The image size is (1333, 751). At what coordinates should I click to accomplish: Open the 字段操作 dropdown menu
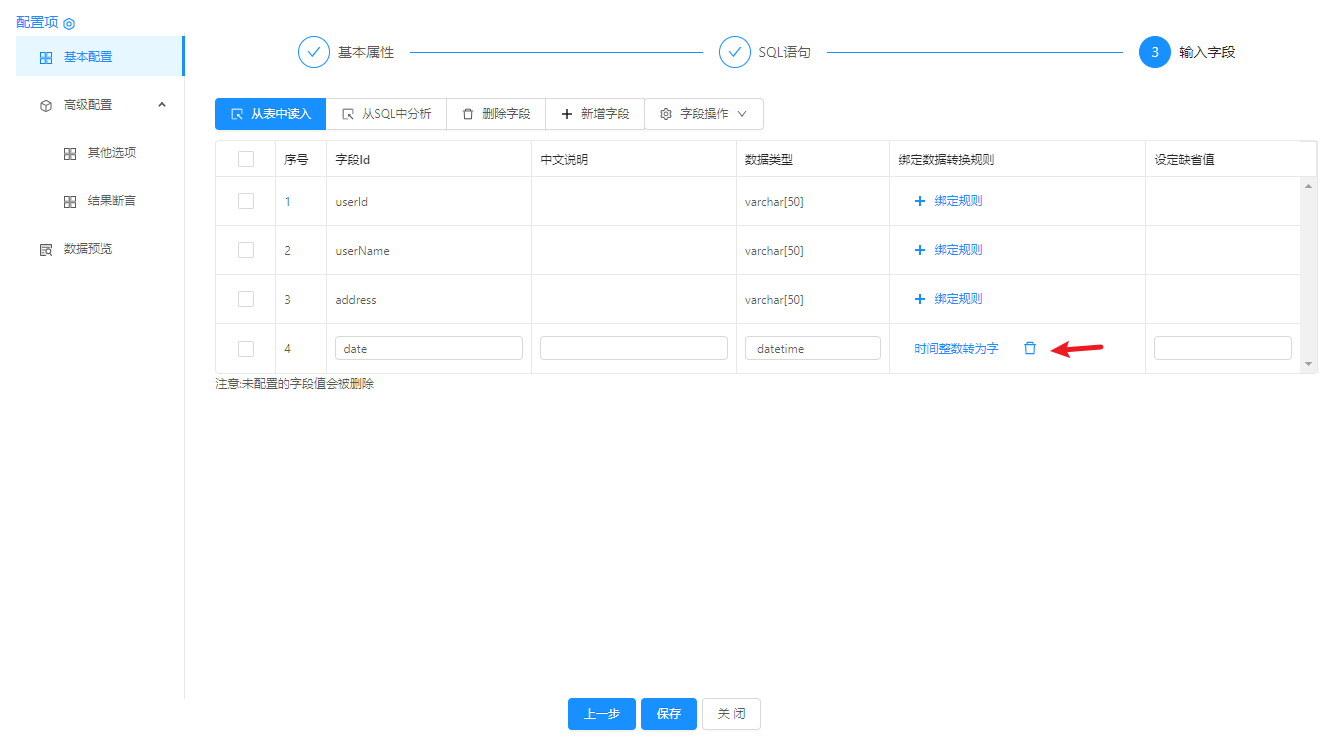pyautogui.click(x=704, y=114)
